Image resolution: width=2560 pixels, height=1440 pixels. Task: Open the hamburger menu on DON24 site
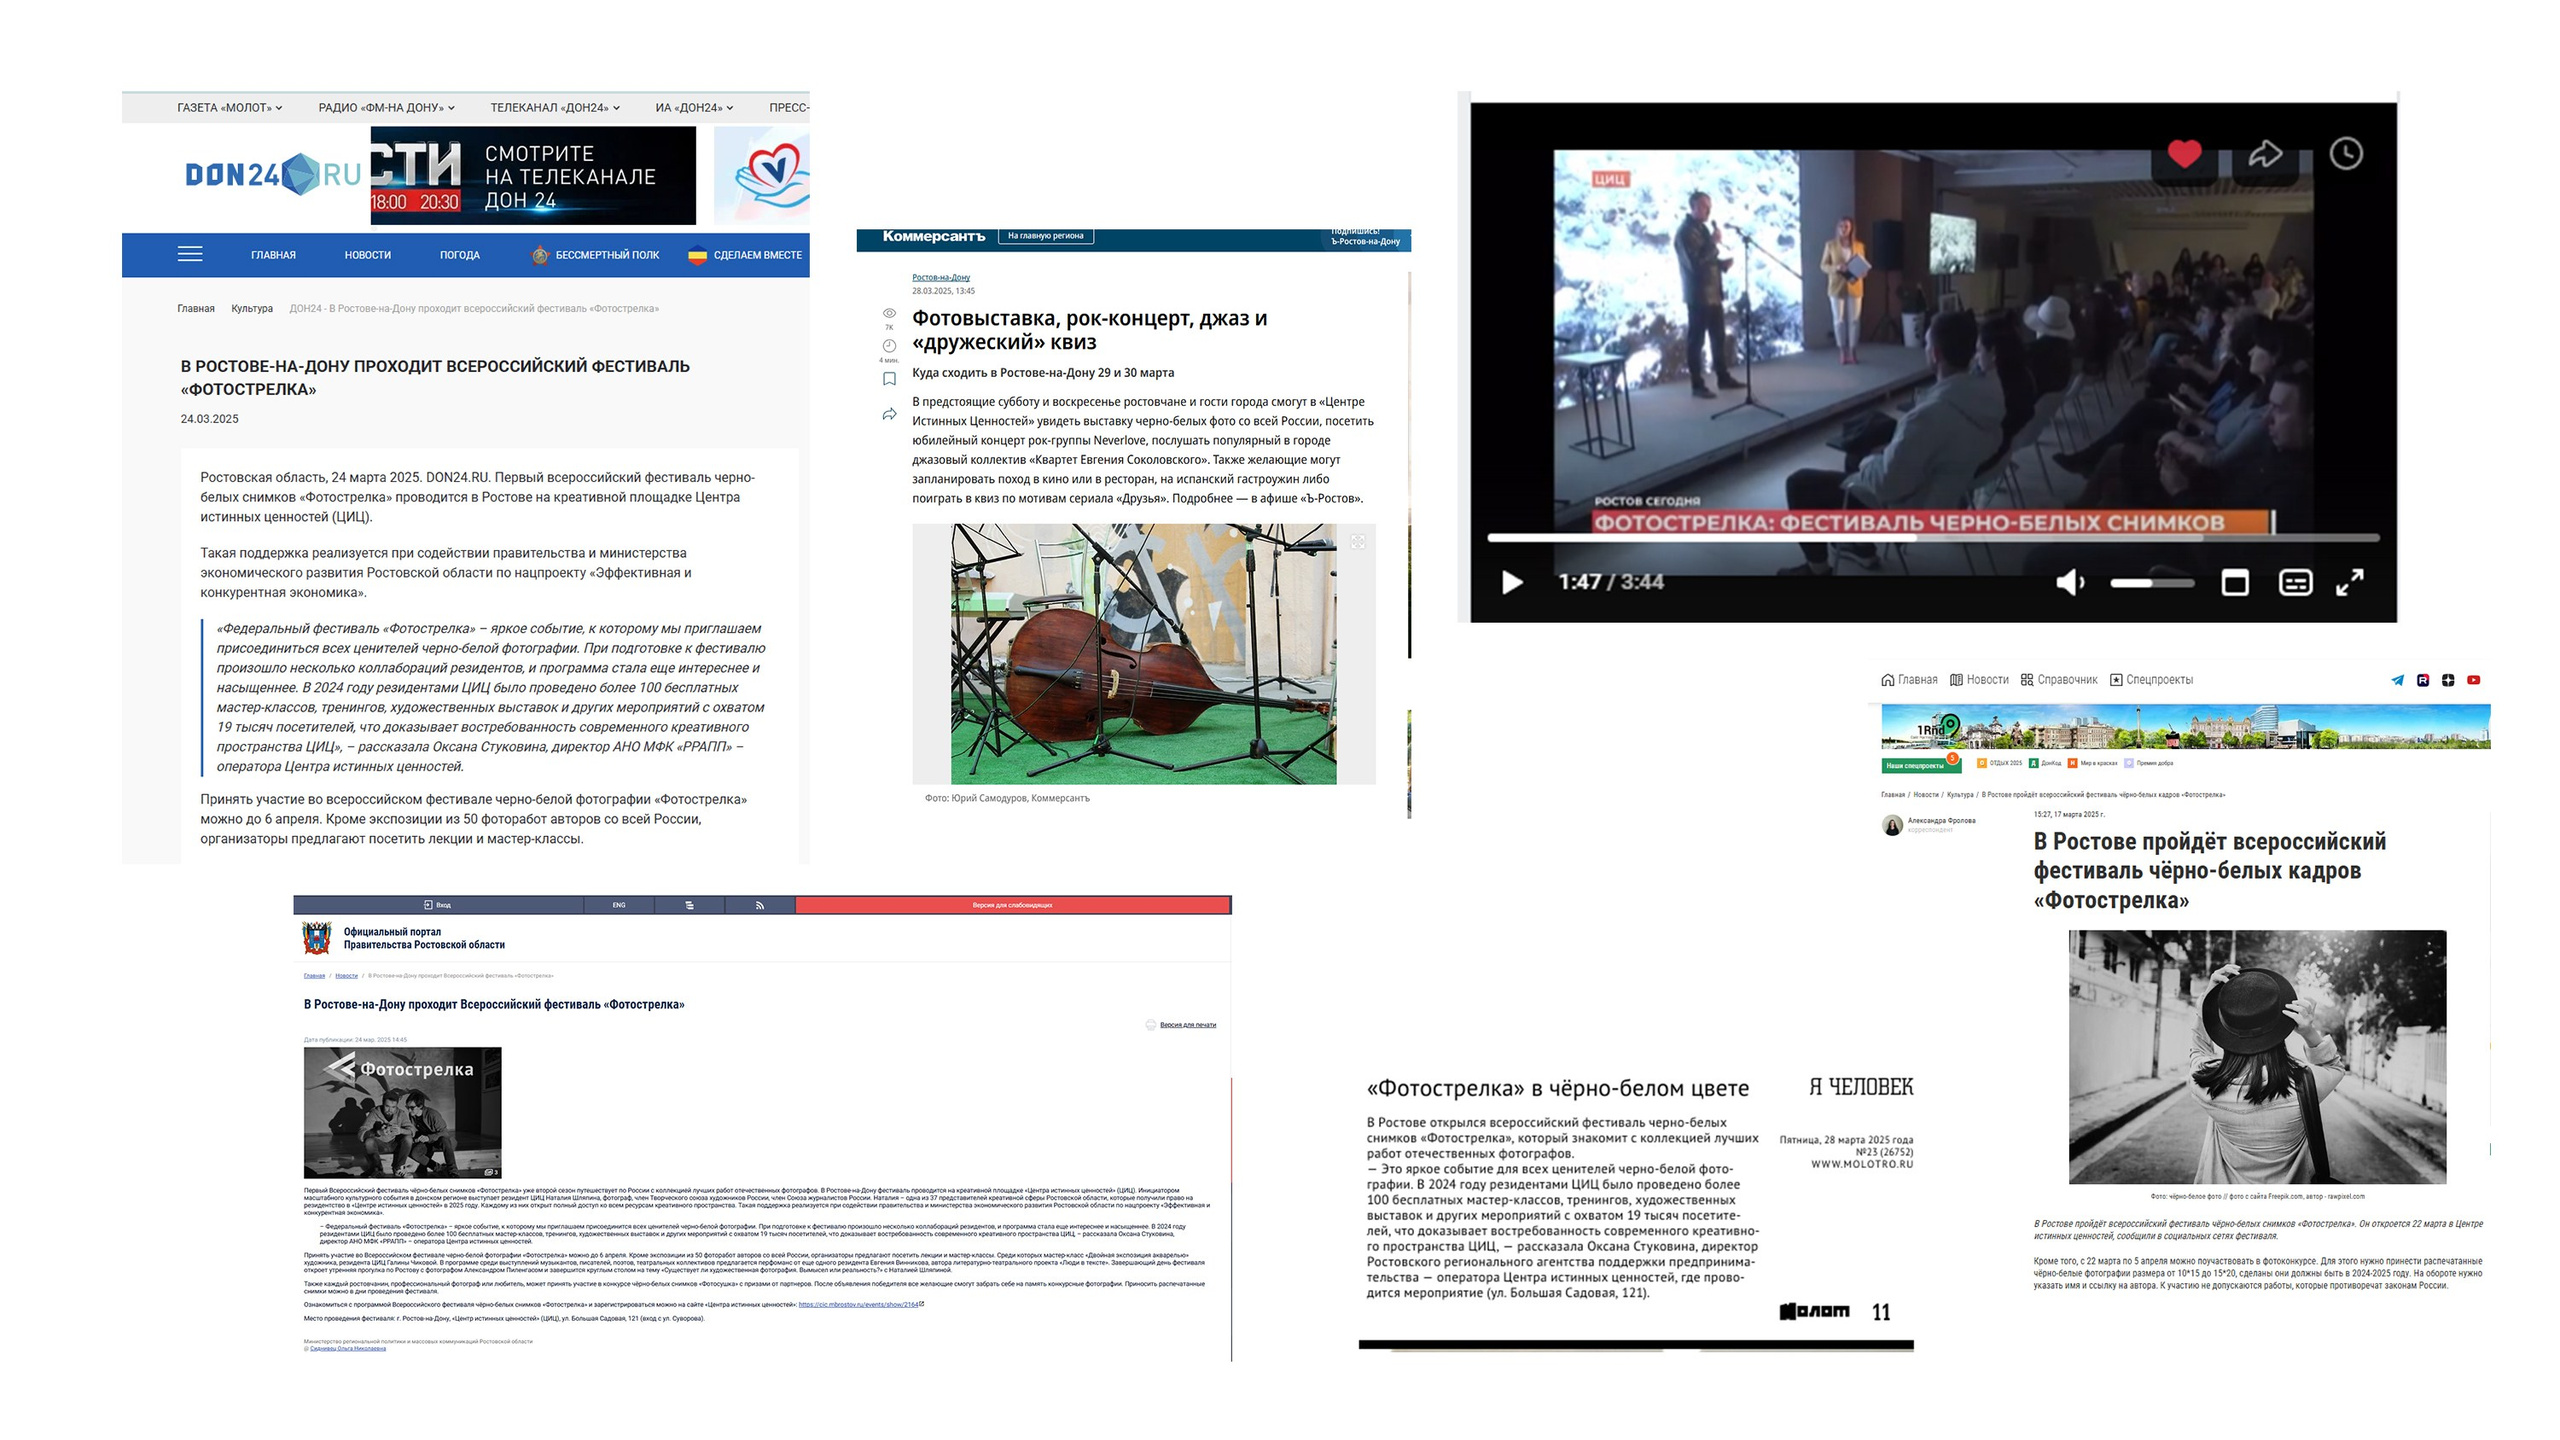[190, 254]
